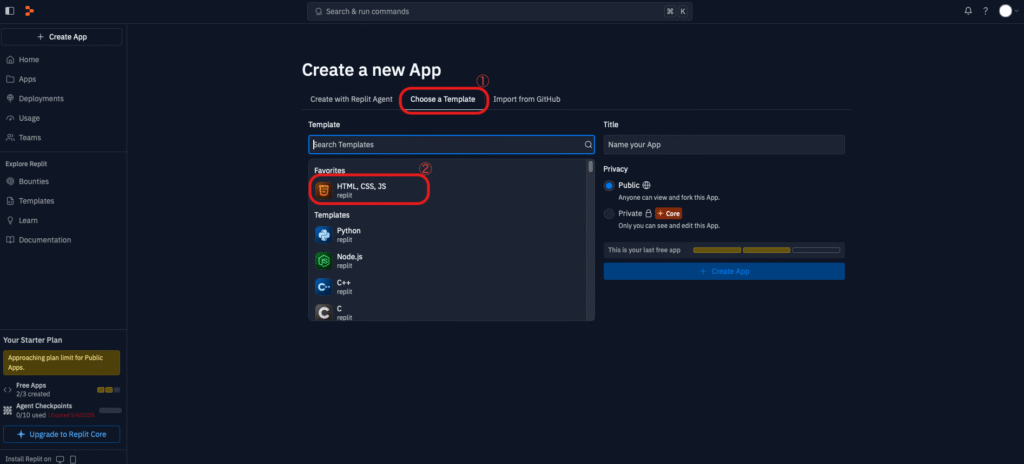Select the Python template row
Viewport: 1024px width, 464px height.
click(449, 235)
